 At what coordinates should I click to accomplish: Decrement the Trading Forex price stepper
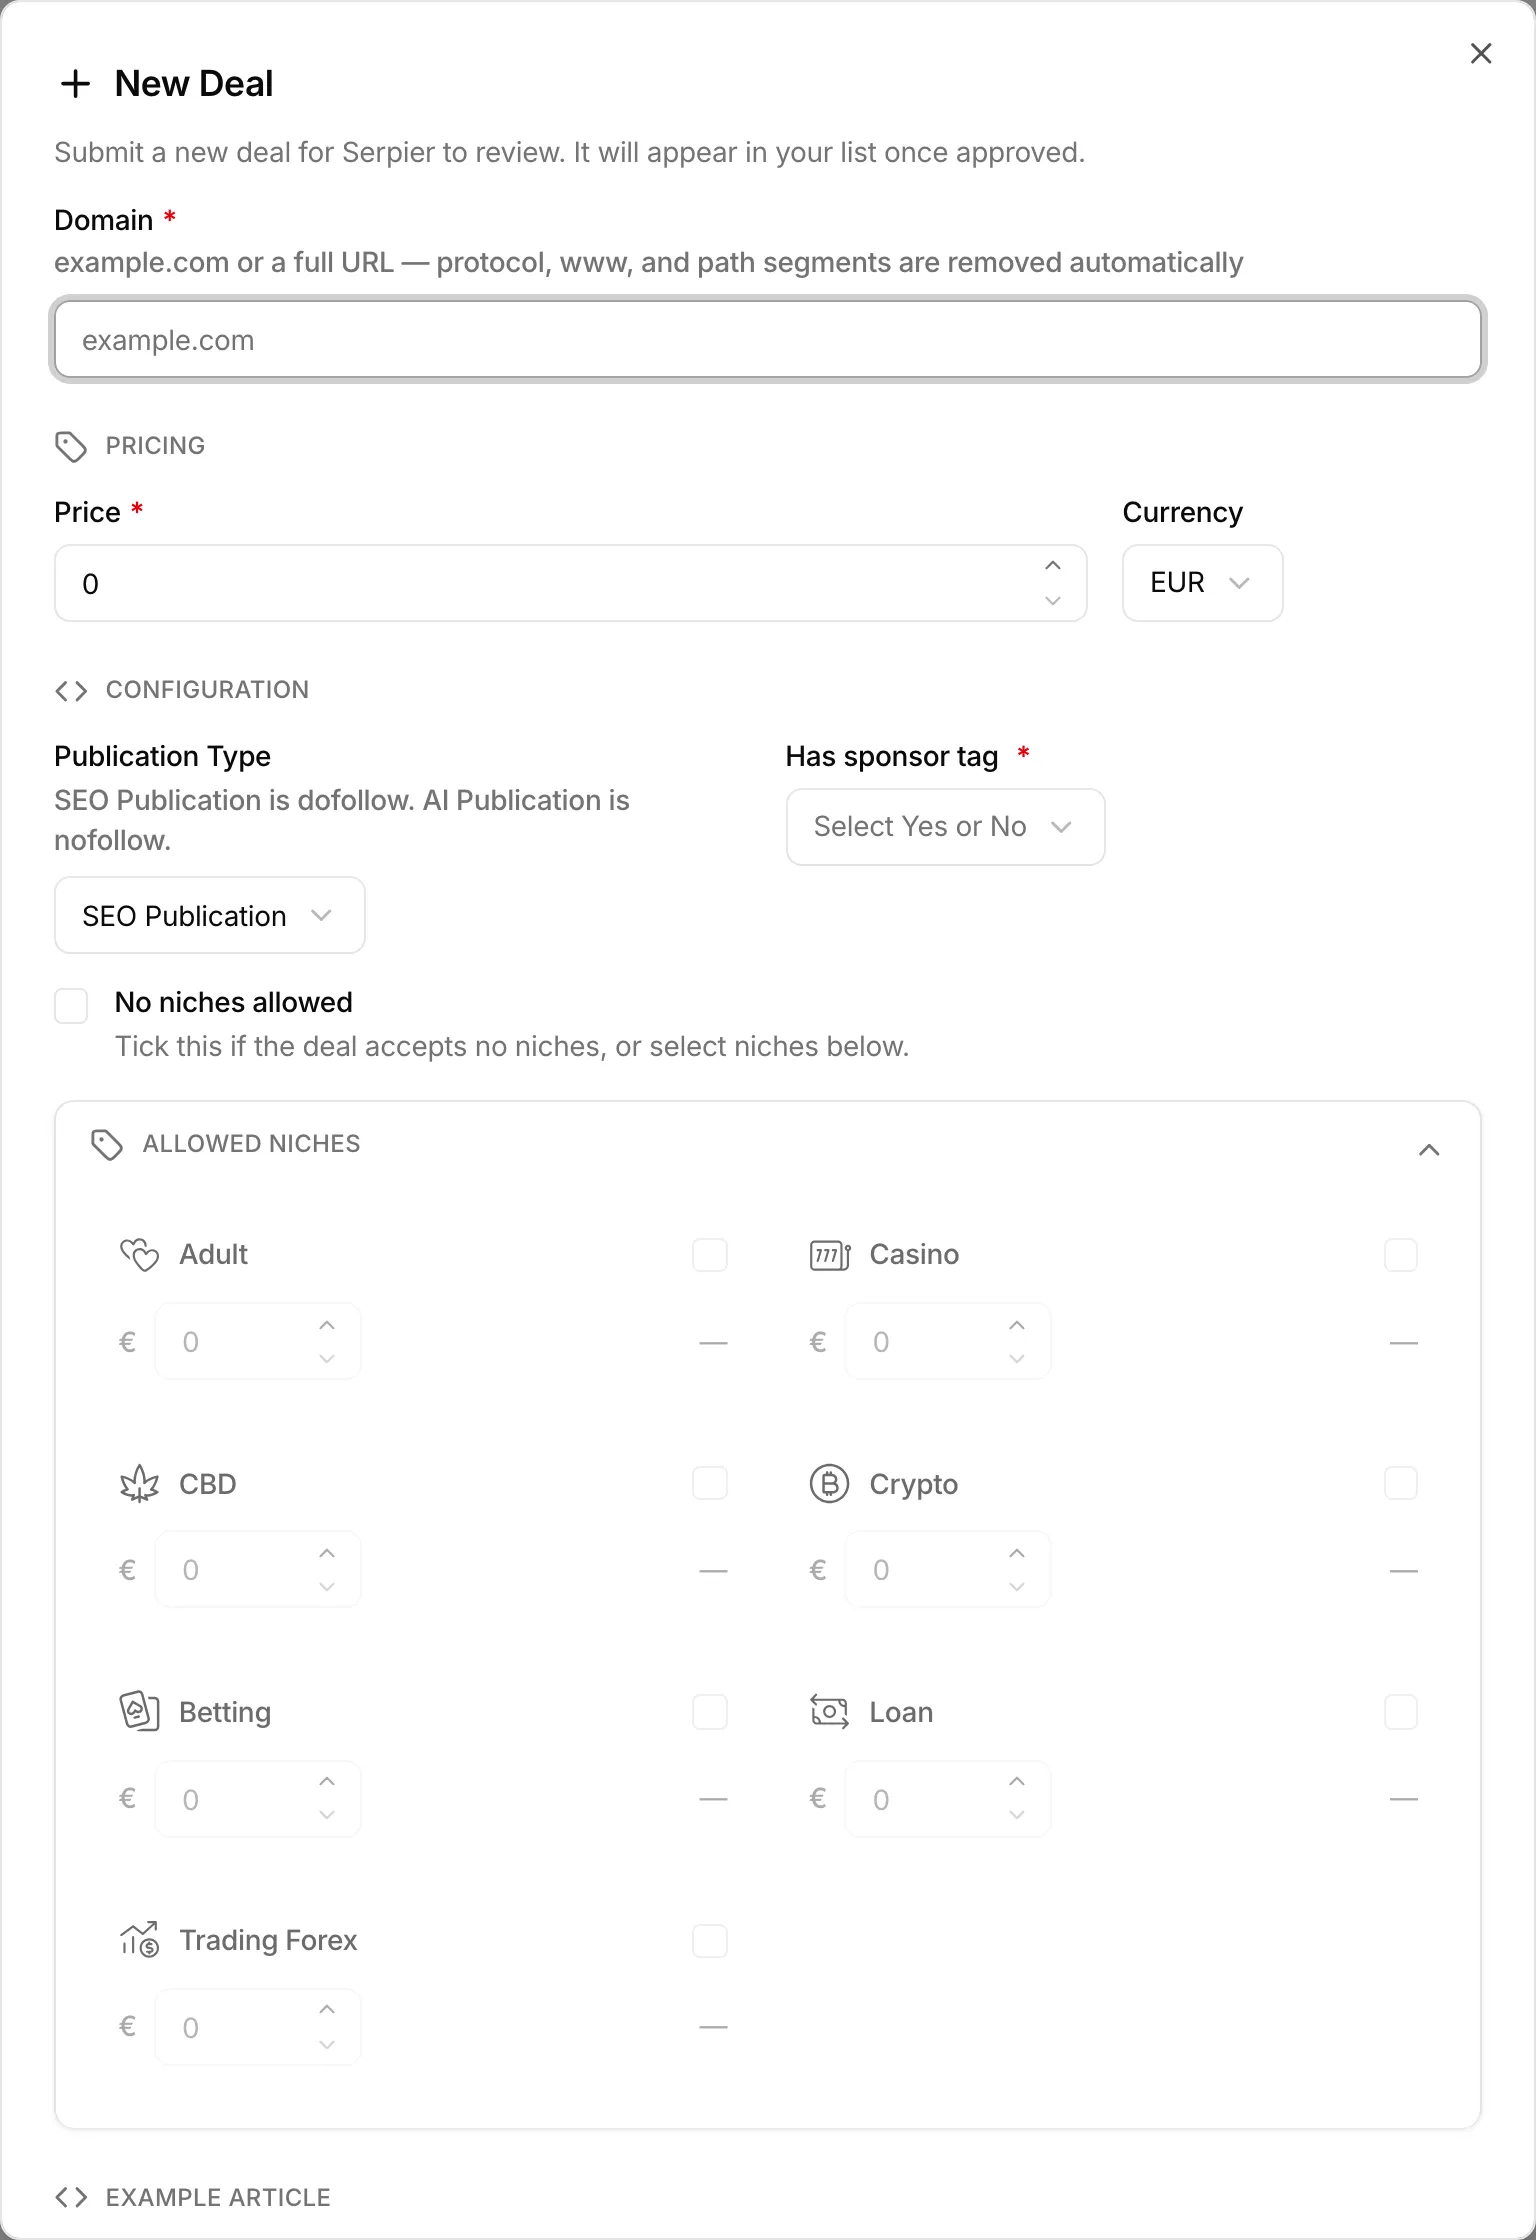point(327,2044)
